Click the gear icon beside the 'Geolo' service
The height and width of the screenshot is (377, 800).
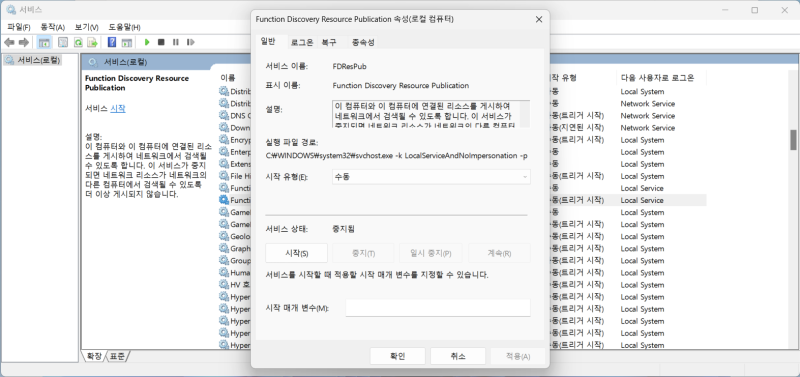coord(223,236)
